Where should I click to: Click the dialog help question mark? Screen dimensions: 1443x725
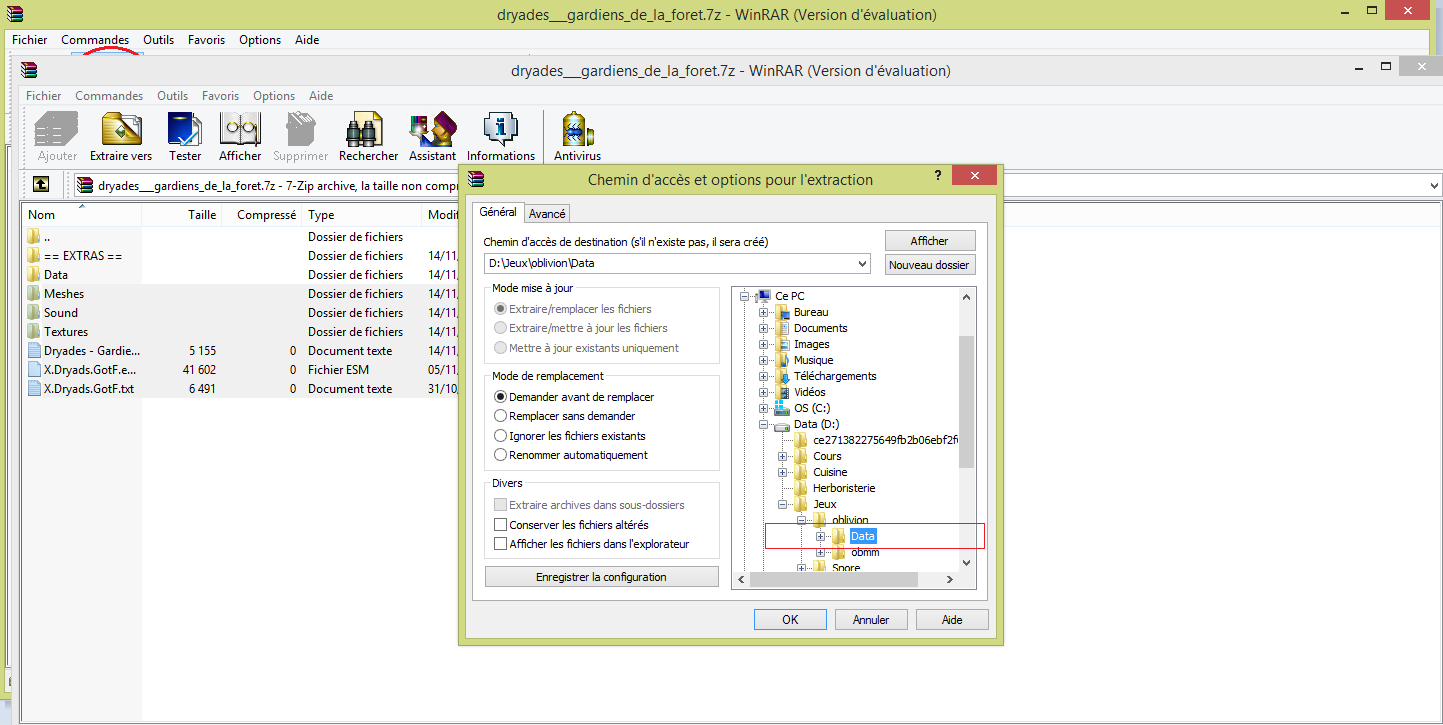click(x=938, y=175)
